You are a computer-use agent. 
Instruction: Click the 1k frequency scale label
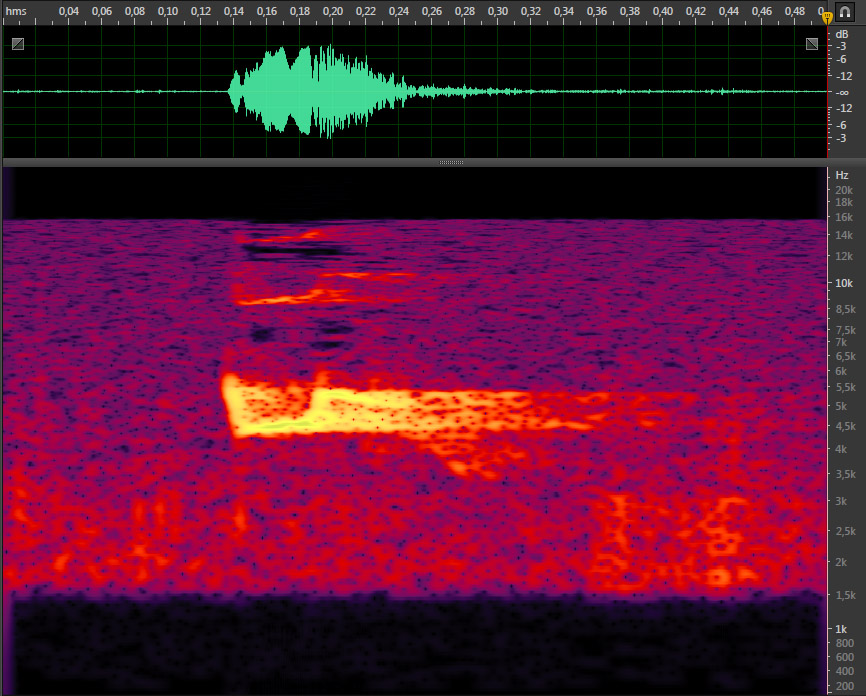tap(841, 629)
